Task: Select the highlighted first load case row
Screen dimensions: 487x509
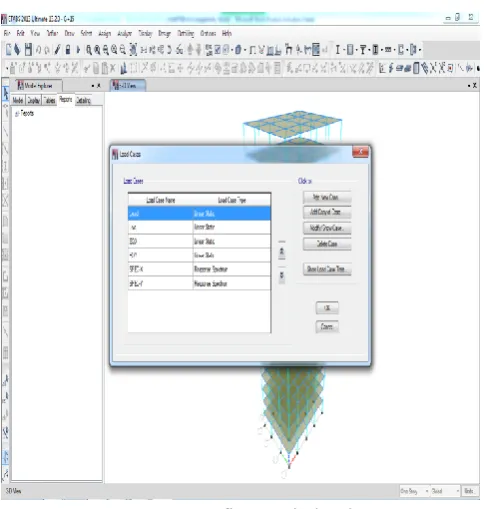Action: point(199,213)
